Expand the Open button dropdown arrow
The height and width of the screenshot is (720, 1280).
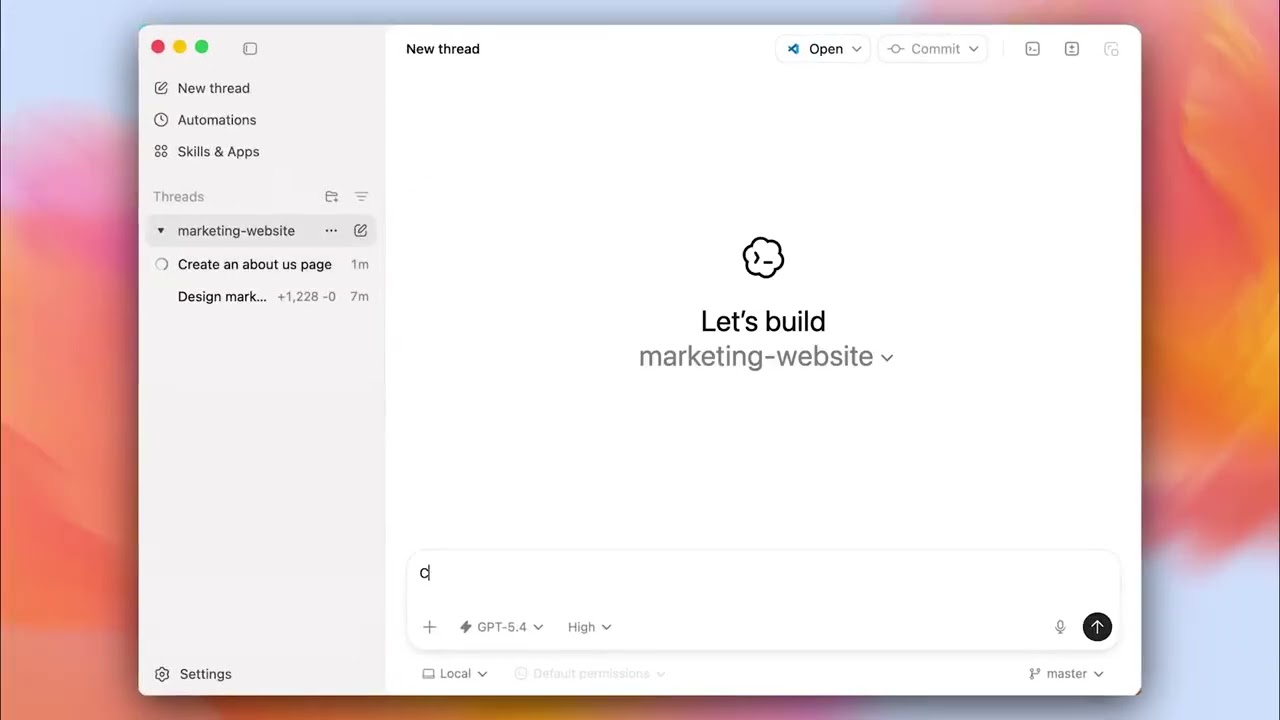coord(857,49)
